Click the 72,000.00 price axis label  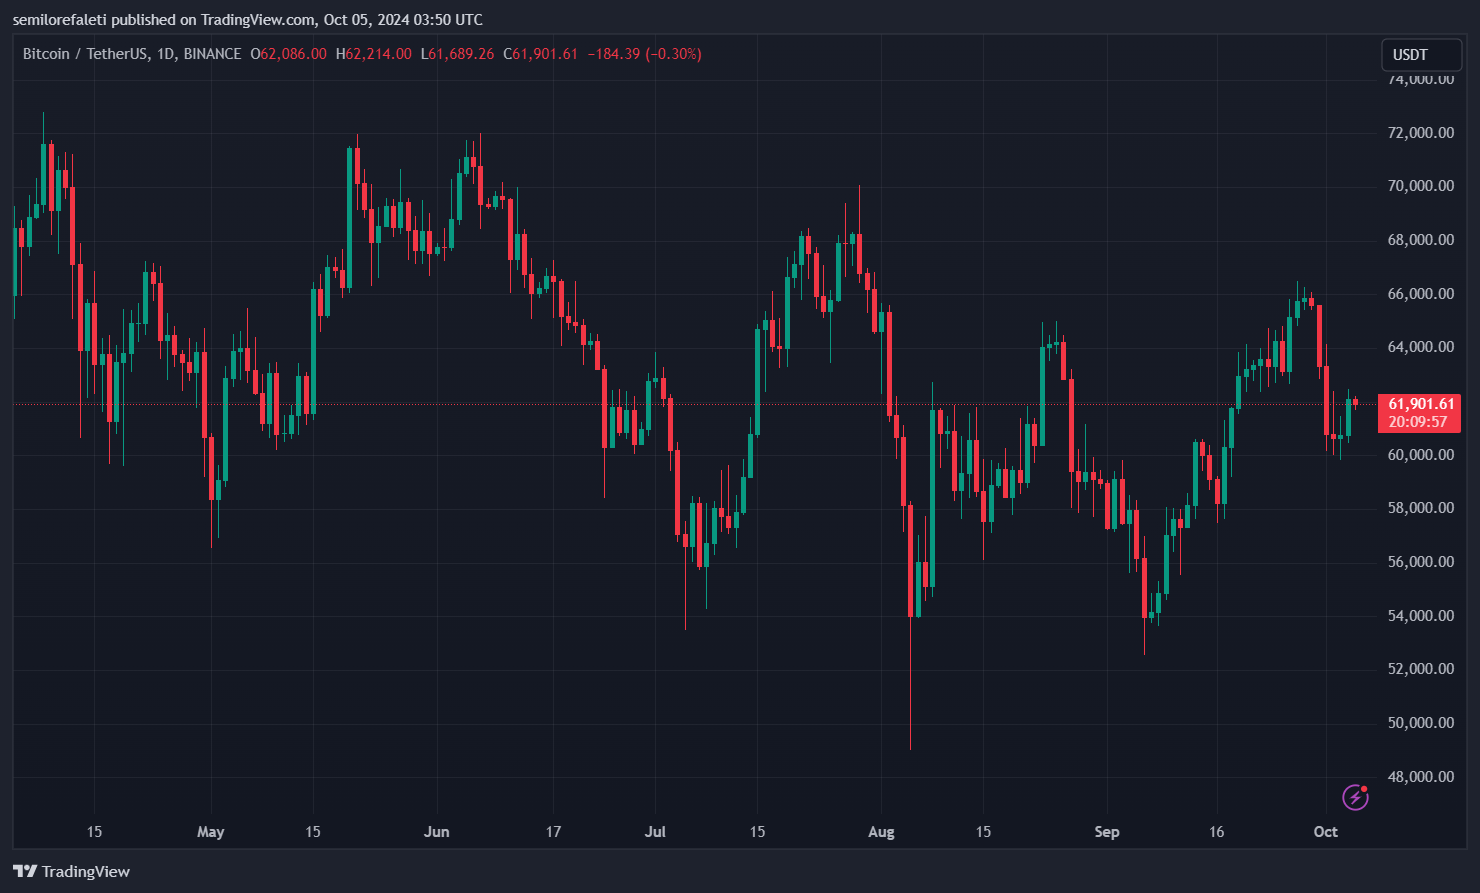coord(1419,132)
